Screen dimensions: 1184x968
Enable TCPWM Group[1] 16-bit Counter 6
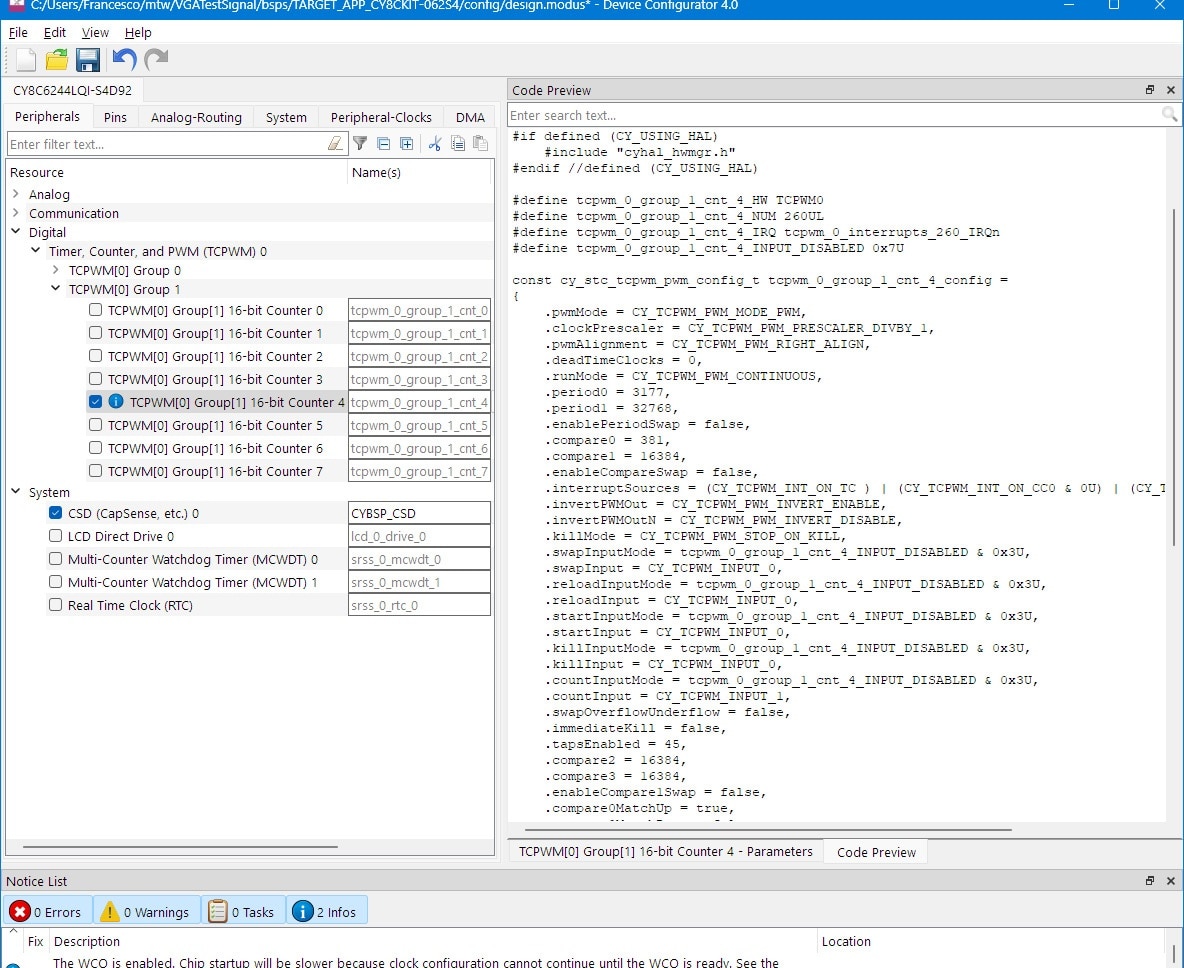[x=95, y=448]
